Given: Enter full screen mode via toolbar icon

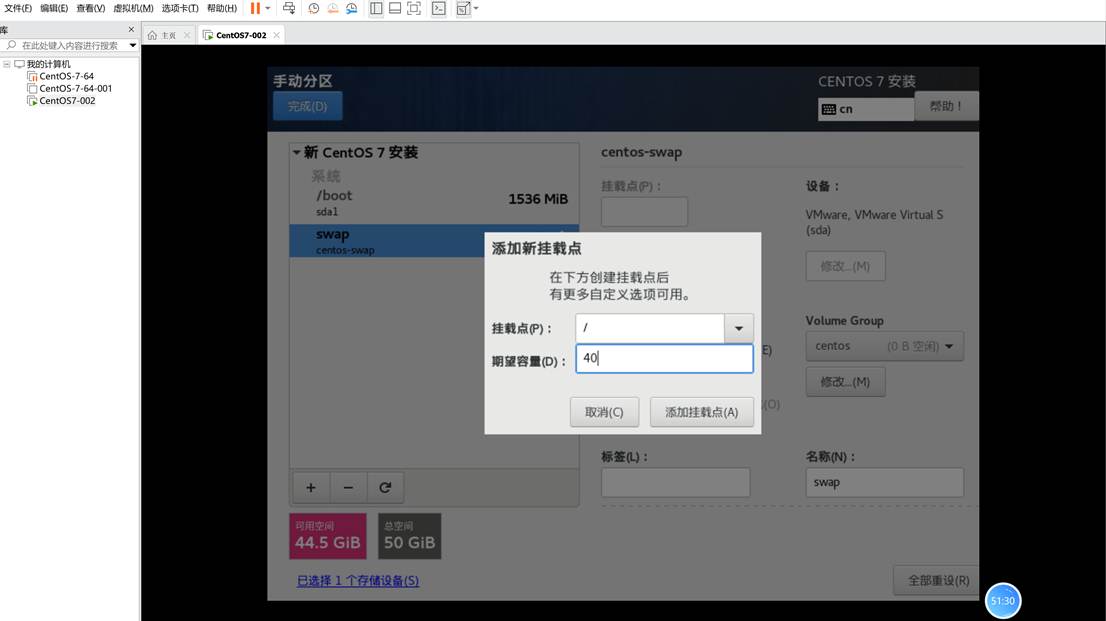Looking at the screenshot, I should coord(414,8).
